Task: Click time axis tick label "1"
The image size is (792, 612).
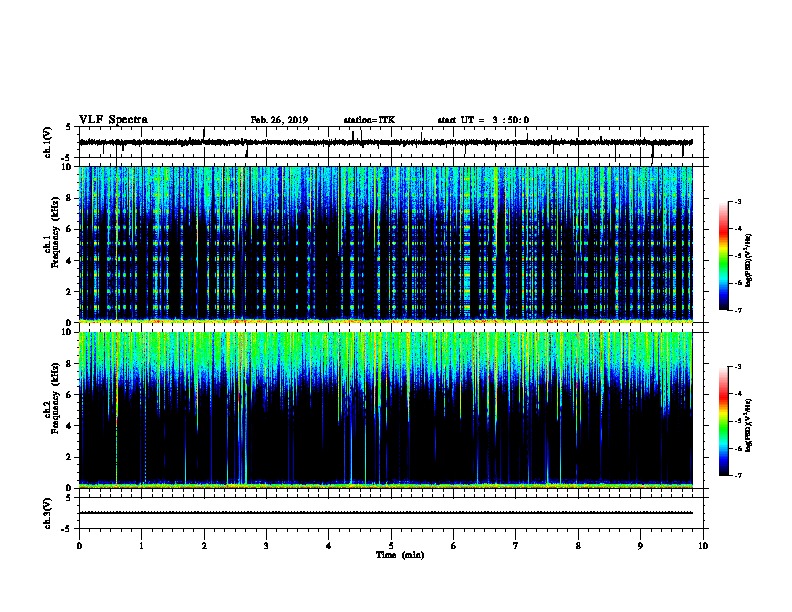Action: pos(141,546)
